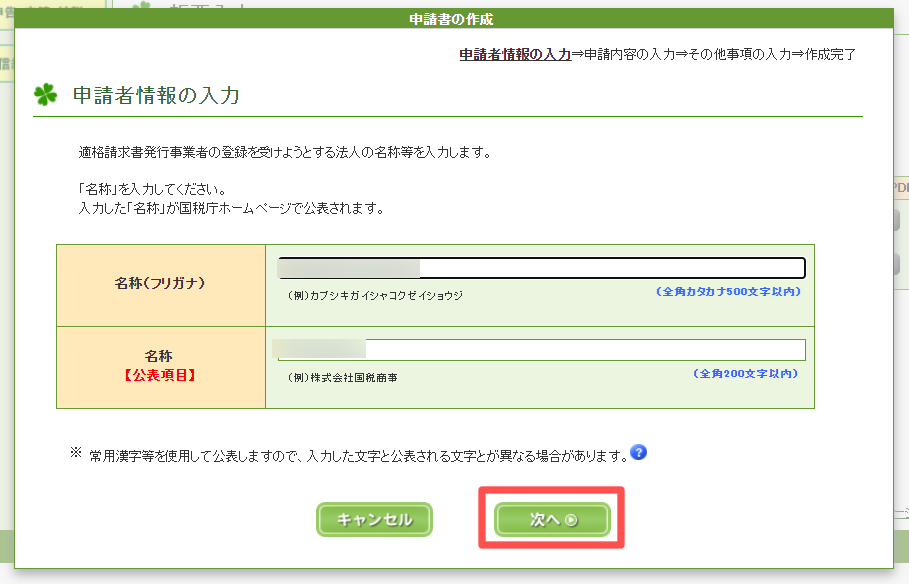Click the 全角200文字以内 hint text
Image resolution: width=909 pixels, height=584 pixels.
745,373
